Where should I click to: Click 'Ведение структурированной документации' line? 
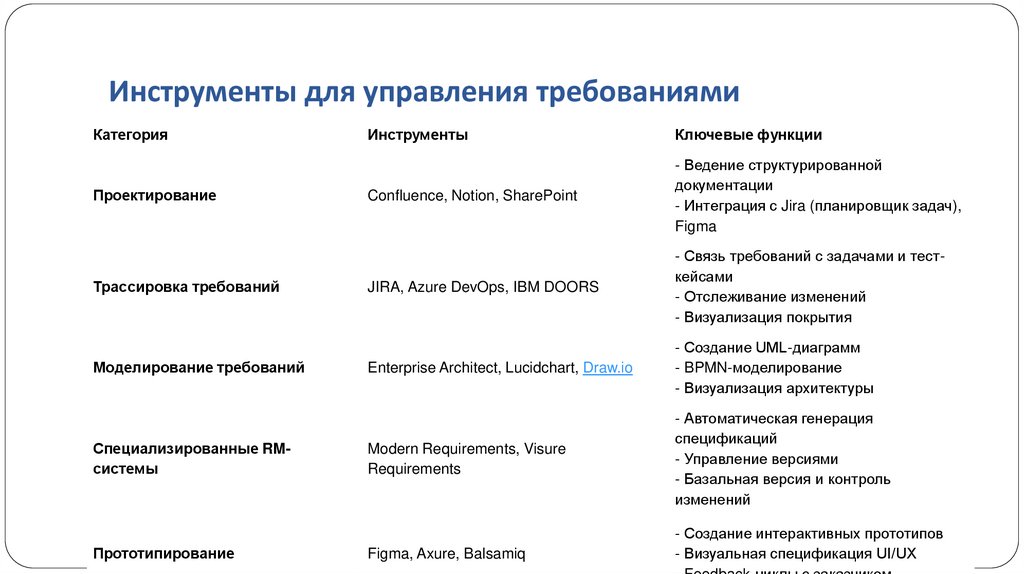coord(778,175)
